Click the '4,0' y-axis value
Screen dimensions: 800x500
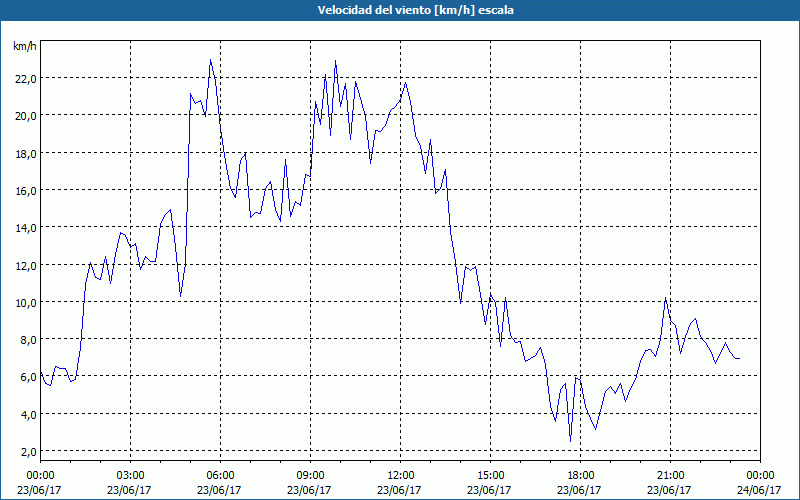point(28,414)
